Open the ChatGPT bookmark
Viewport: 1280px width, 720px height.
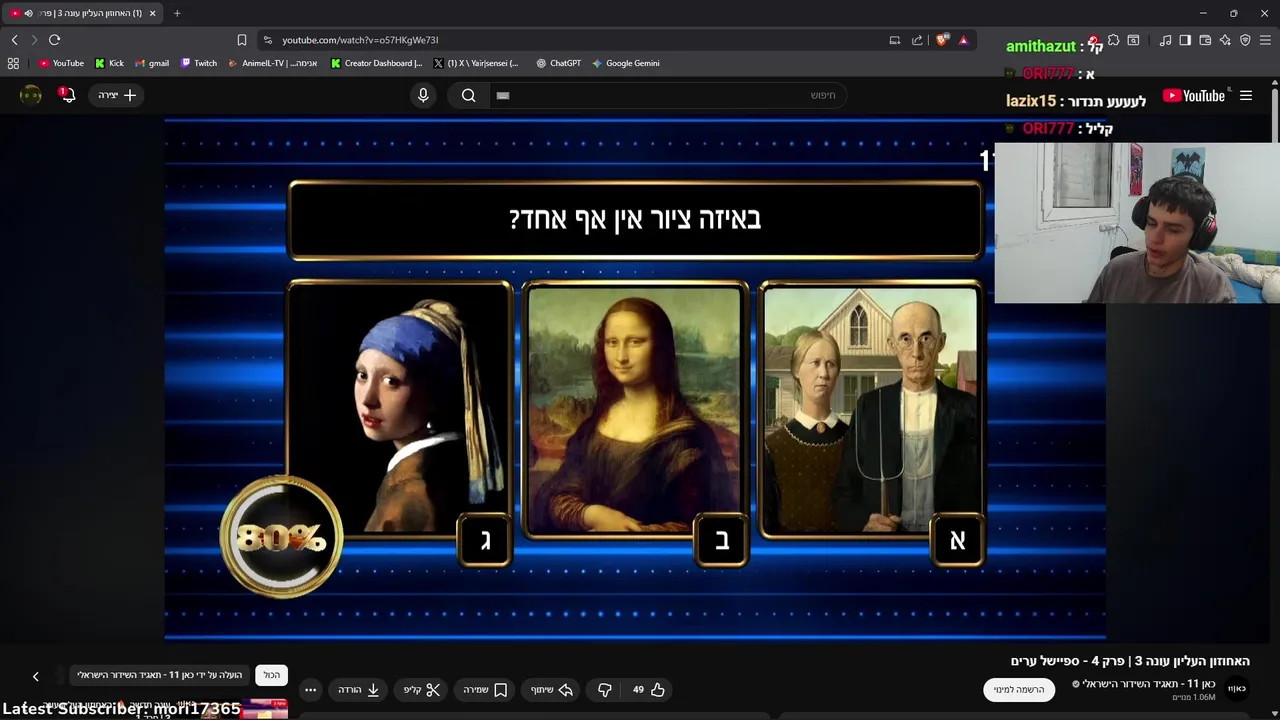click(558, 63)
